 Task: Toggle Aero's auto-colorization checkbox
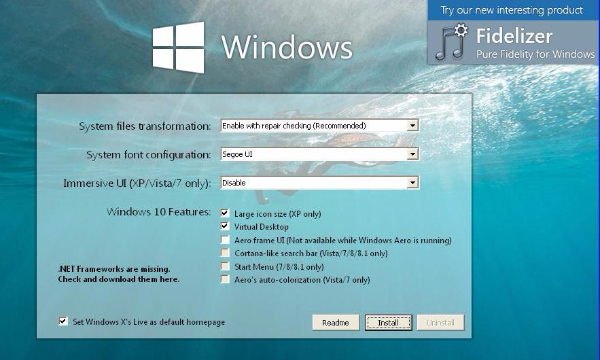(225, 279)
